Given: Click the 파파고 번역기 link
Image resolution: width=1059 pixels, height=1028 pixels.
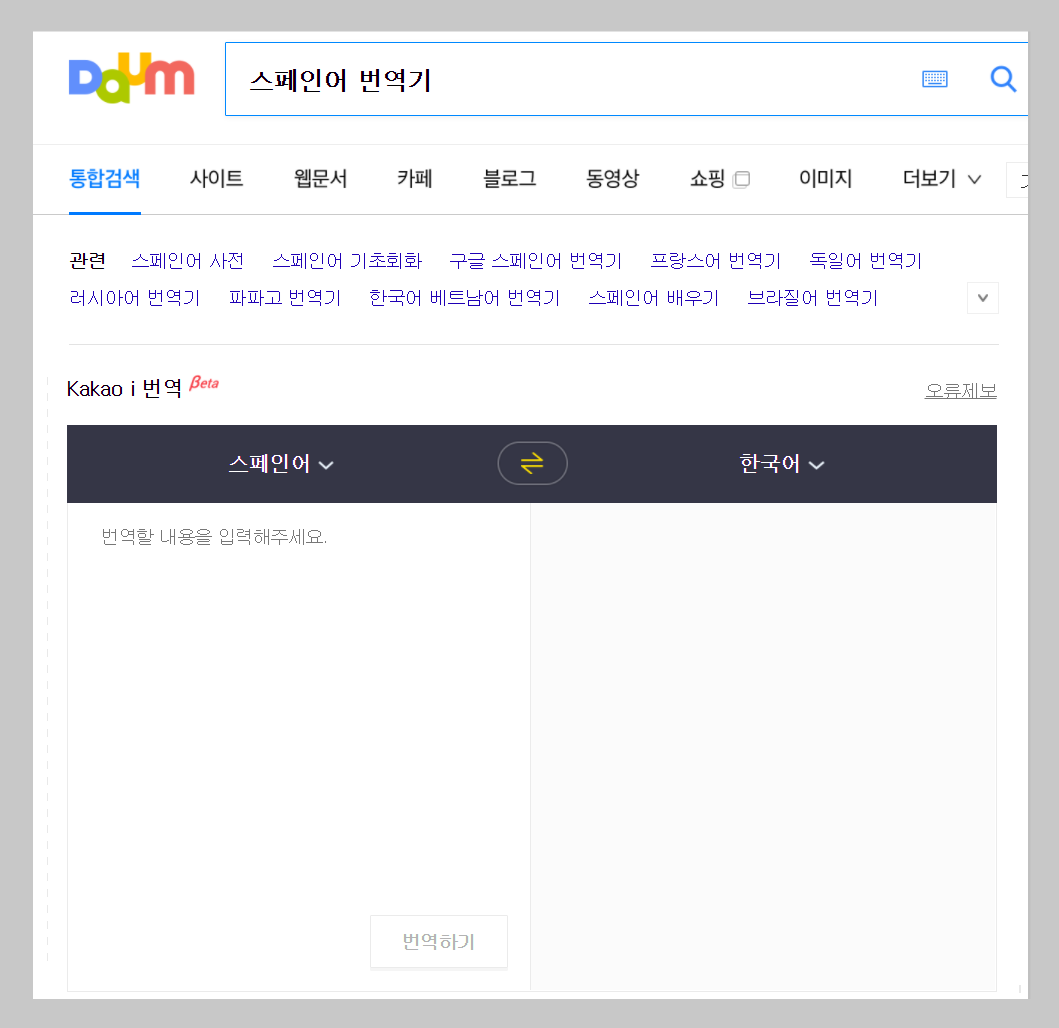Looking at the screenshot, I should (x=285, y=298).
